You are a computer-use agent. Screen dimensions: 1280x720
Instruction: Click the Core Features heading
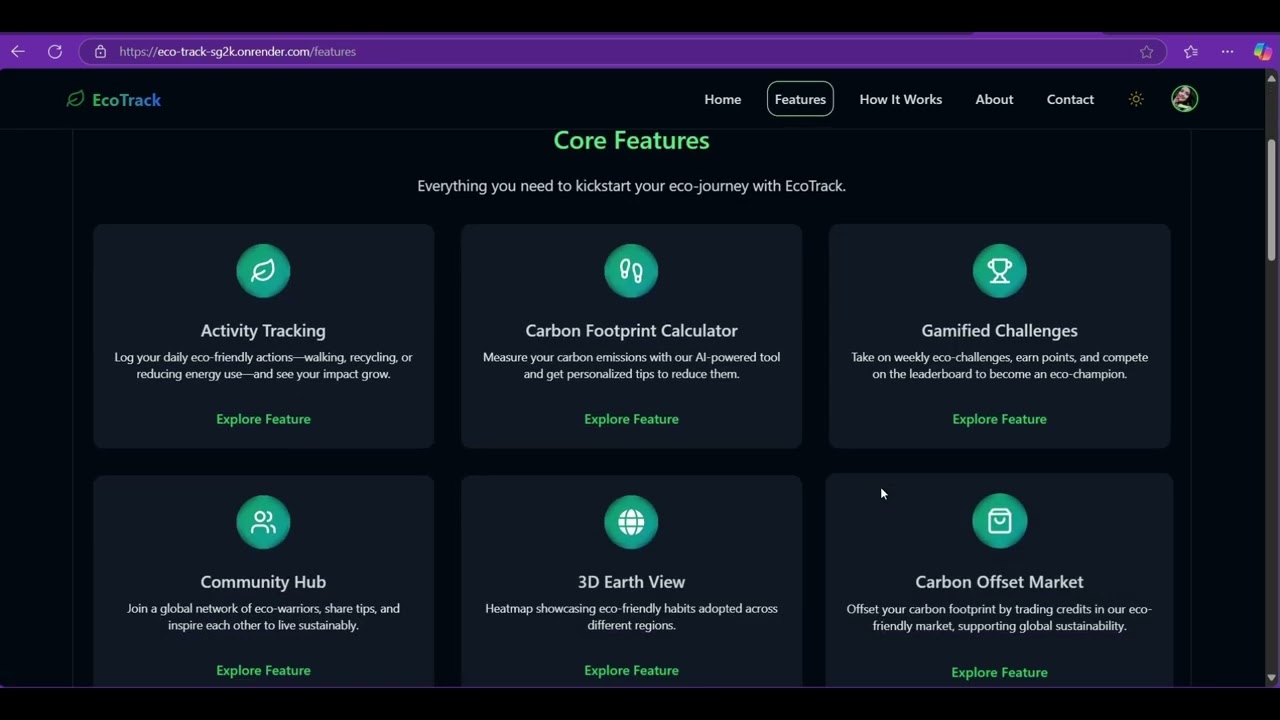click(x=631, y=140)
